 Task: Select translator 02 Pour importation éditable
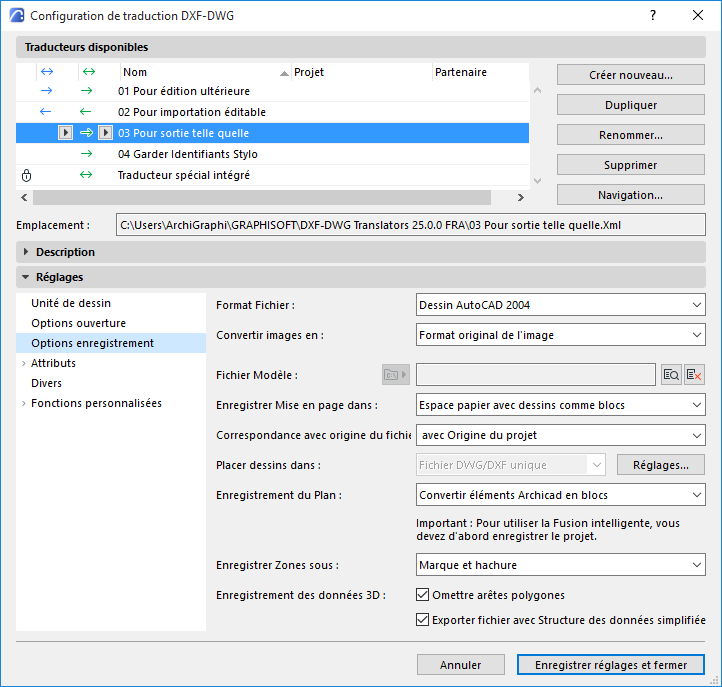pyautogui.click(x=272, y=112)
